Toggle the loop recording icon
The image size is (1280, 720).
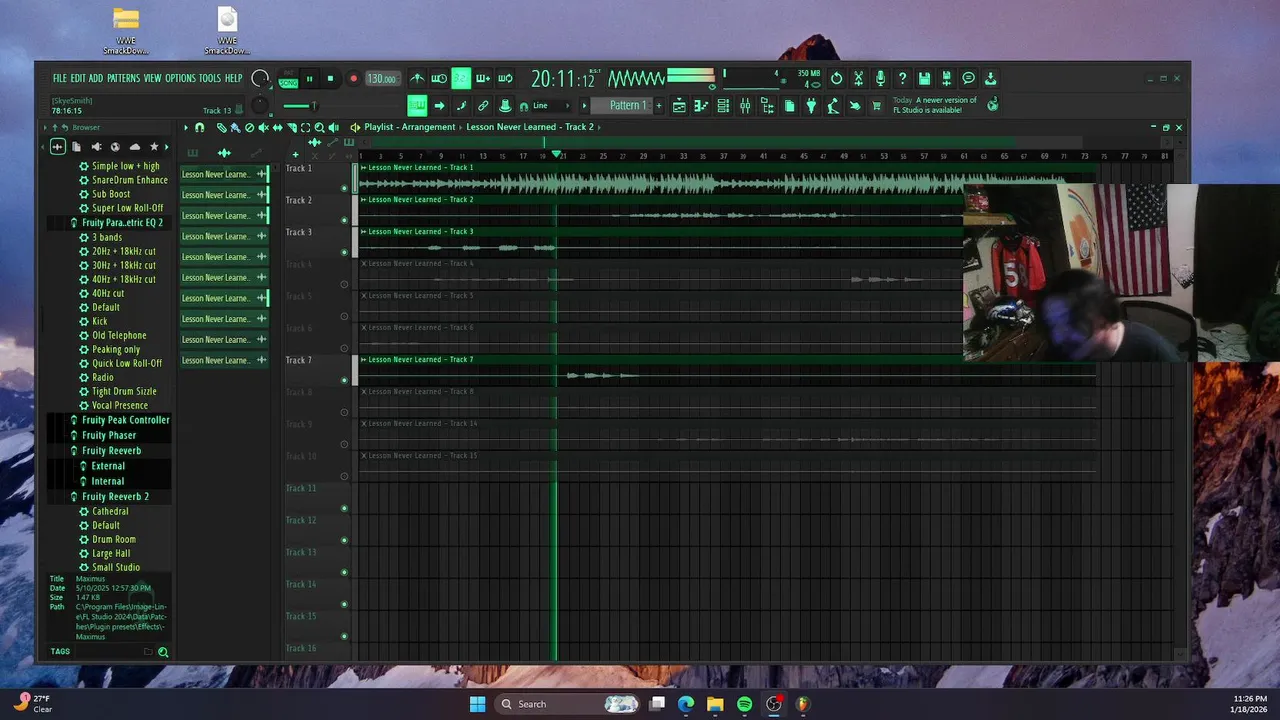click(505, 78)
